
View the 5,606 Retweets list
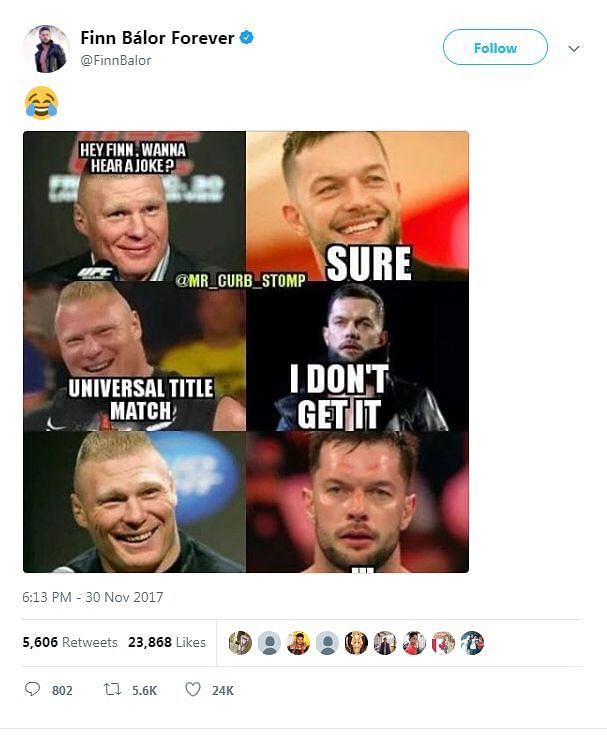pyautogui.click(x=70, y=642)
